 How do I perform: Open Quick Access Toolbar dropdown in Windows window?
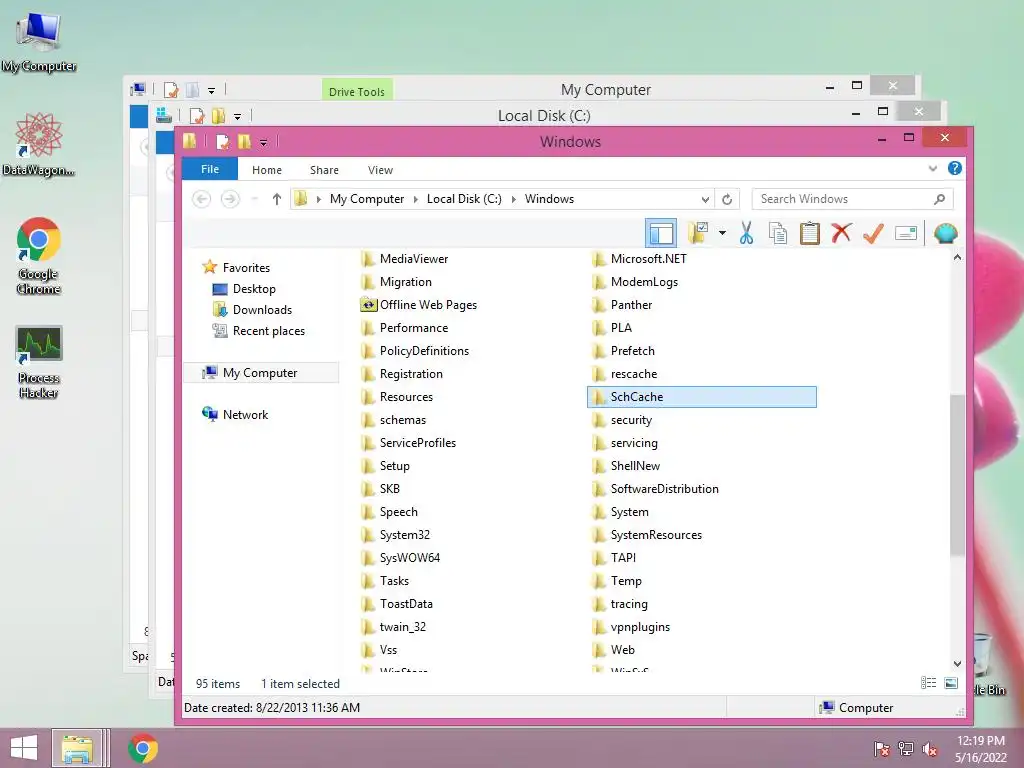click(263, 142)
